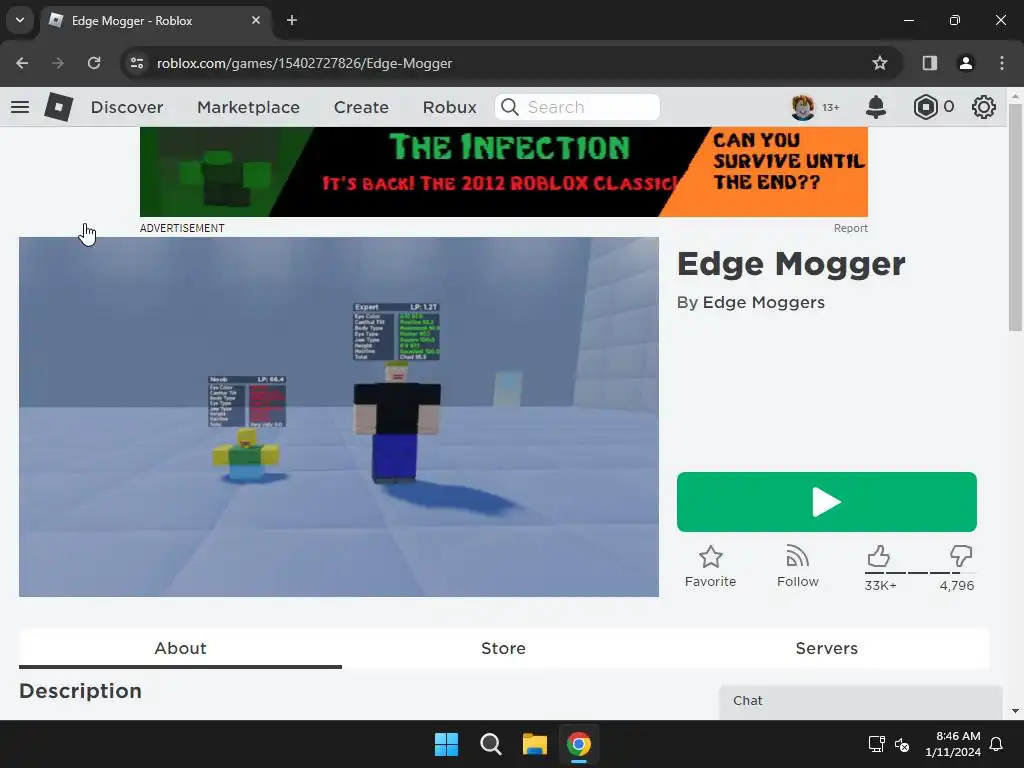Open the Discover menu item
Screen dimensions: 1024x768
(127, 106)
